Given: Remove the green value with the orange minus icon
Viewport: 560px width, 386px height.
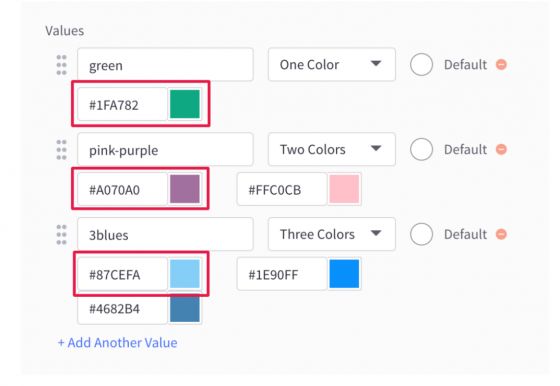Looking at the screenshot, I should pos(501,65).
